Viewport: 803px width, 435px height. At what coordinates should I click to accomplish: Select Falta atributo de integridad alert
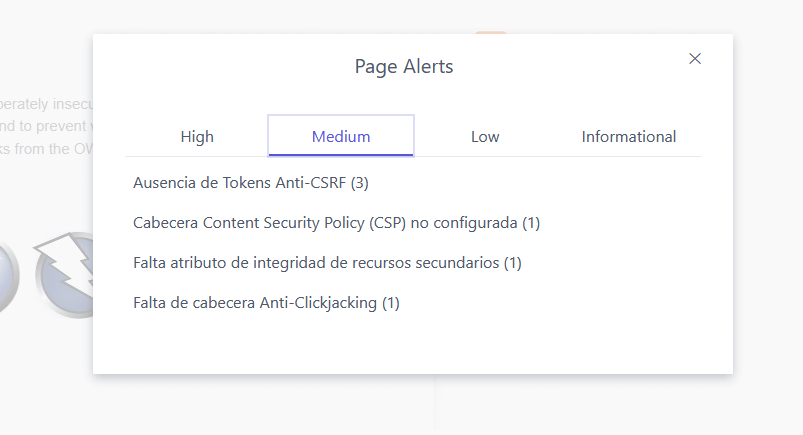point(327,263)
